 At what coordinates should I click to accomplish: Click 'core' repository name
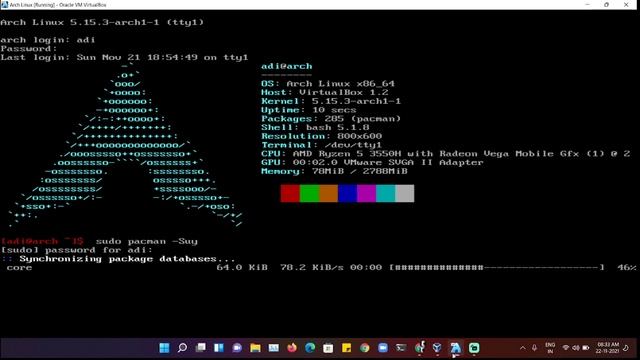pyautogui.click(x=20, y=268)
